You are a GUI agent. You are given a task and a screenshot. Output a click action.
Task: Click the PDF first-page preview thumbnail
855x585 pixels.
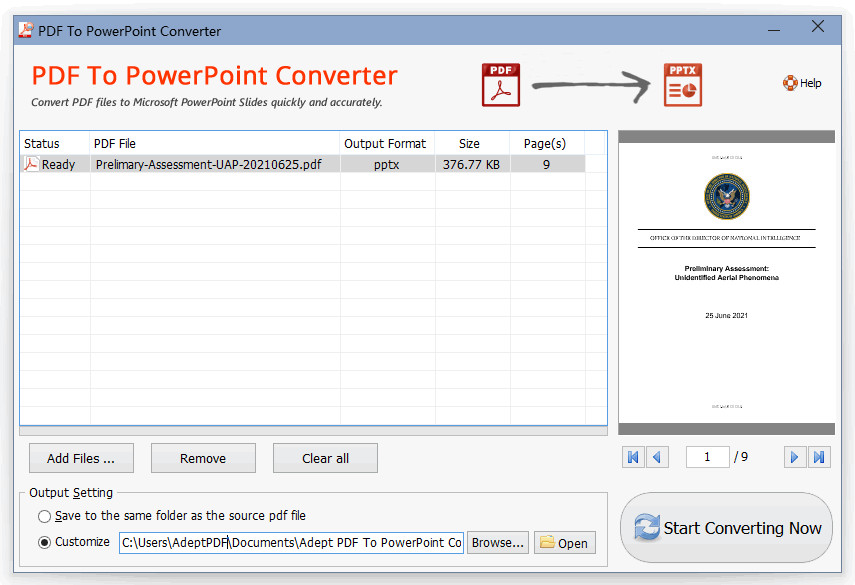(726, 282)
